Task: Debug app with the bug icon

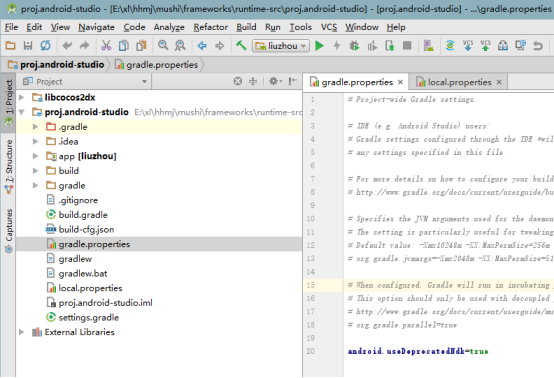Action: [354, 46]
